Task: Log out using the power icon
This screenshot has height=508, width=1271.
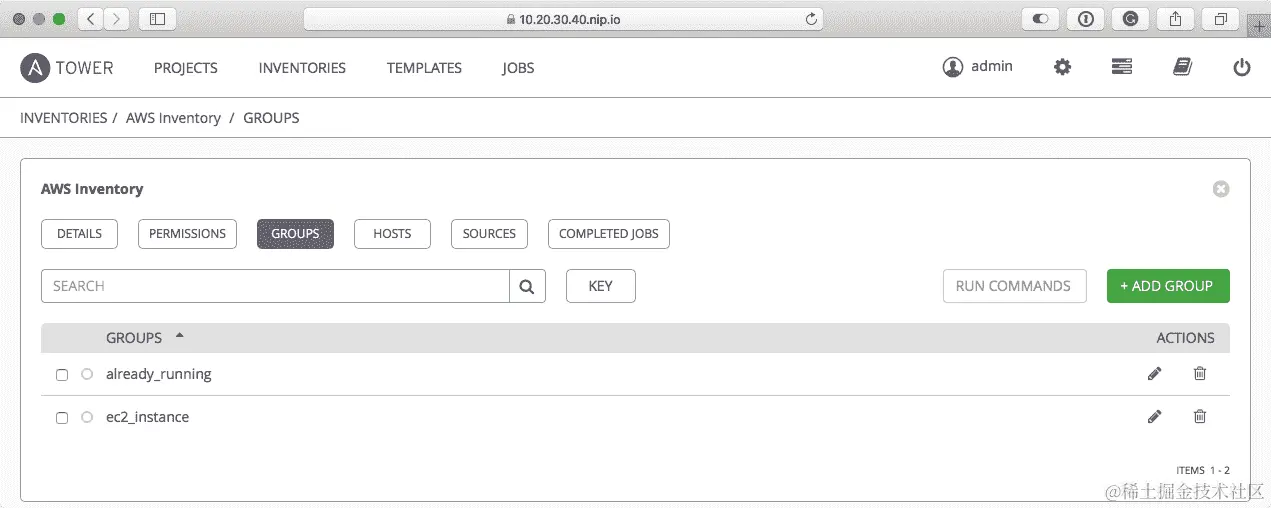Action: coord(1242,67)
